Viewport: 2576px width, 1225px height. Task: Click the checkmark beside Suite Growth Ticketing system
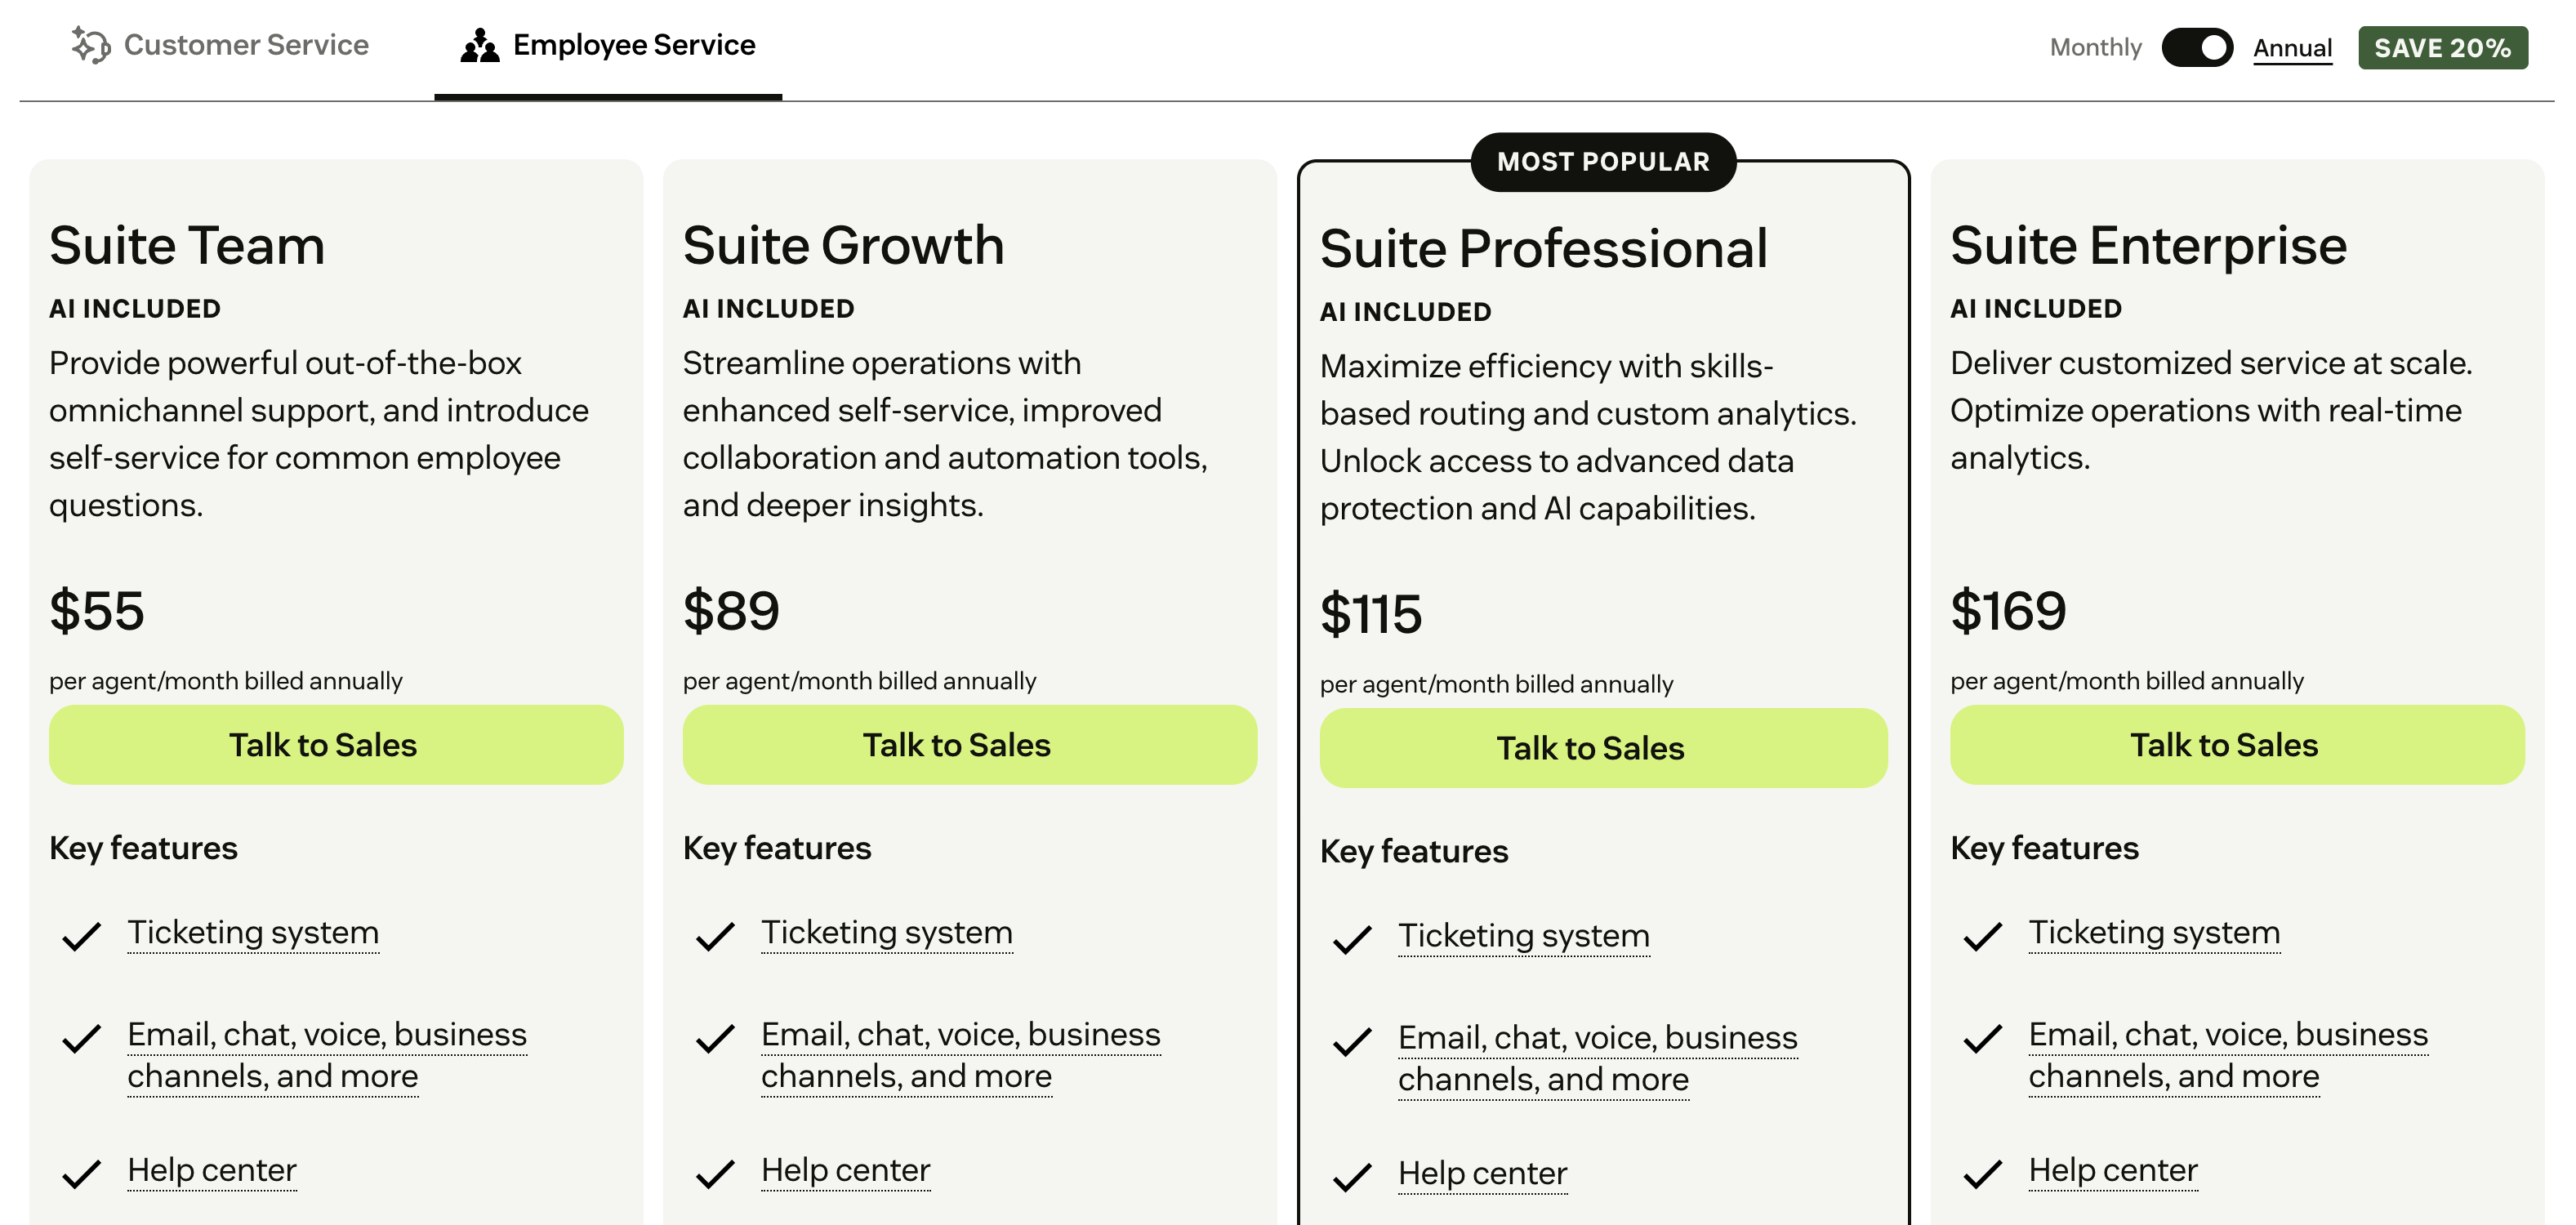coord(716,935)
